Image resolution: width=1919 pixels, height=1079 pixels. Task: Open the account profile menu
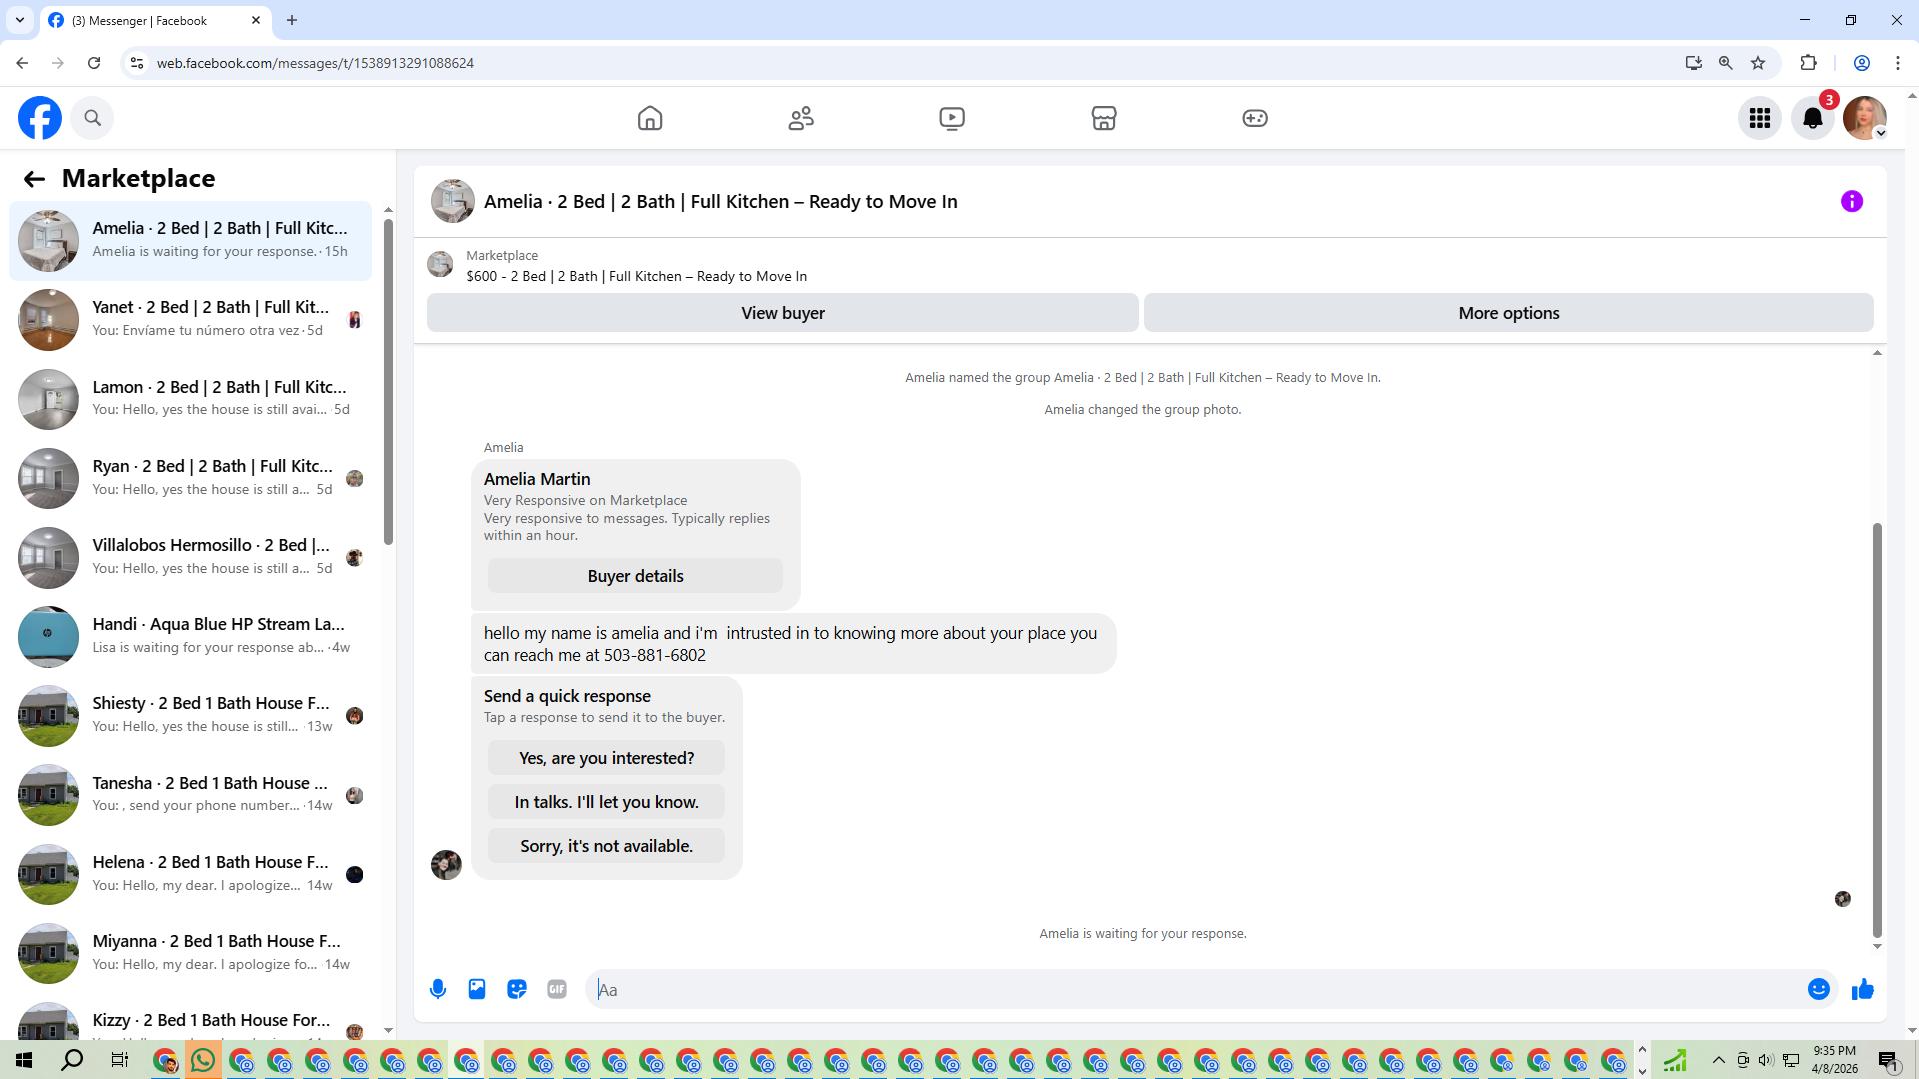tap(1865, 118)
